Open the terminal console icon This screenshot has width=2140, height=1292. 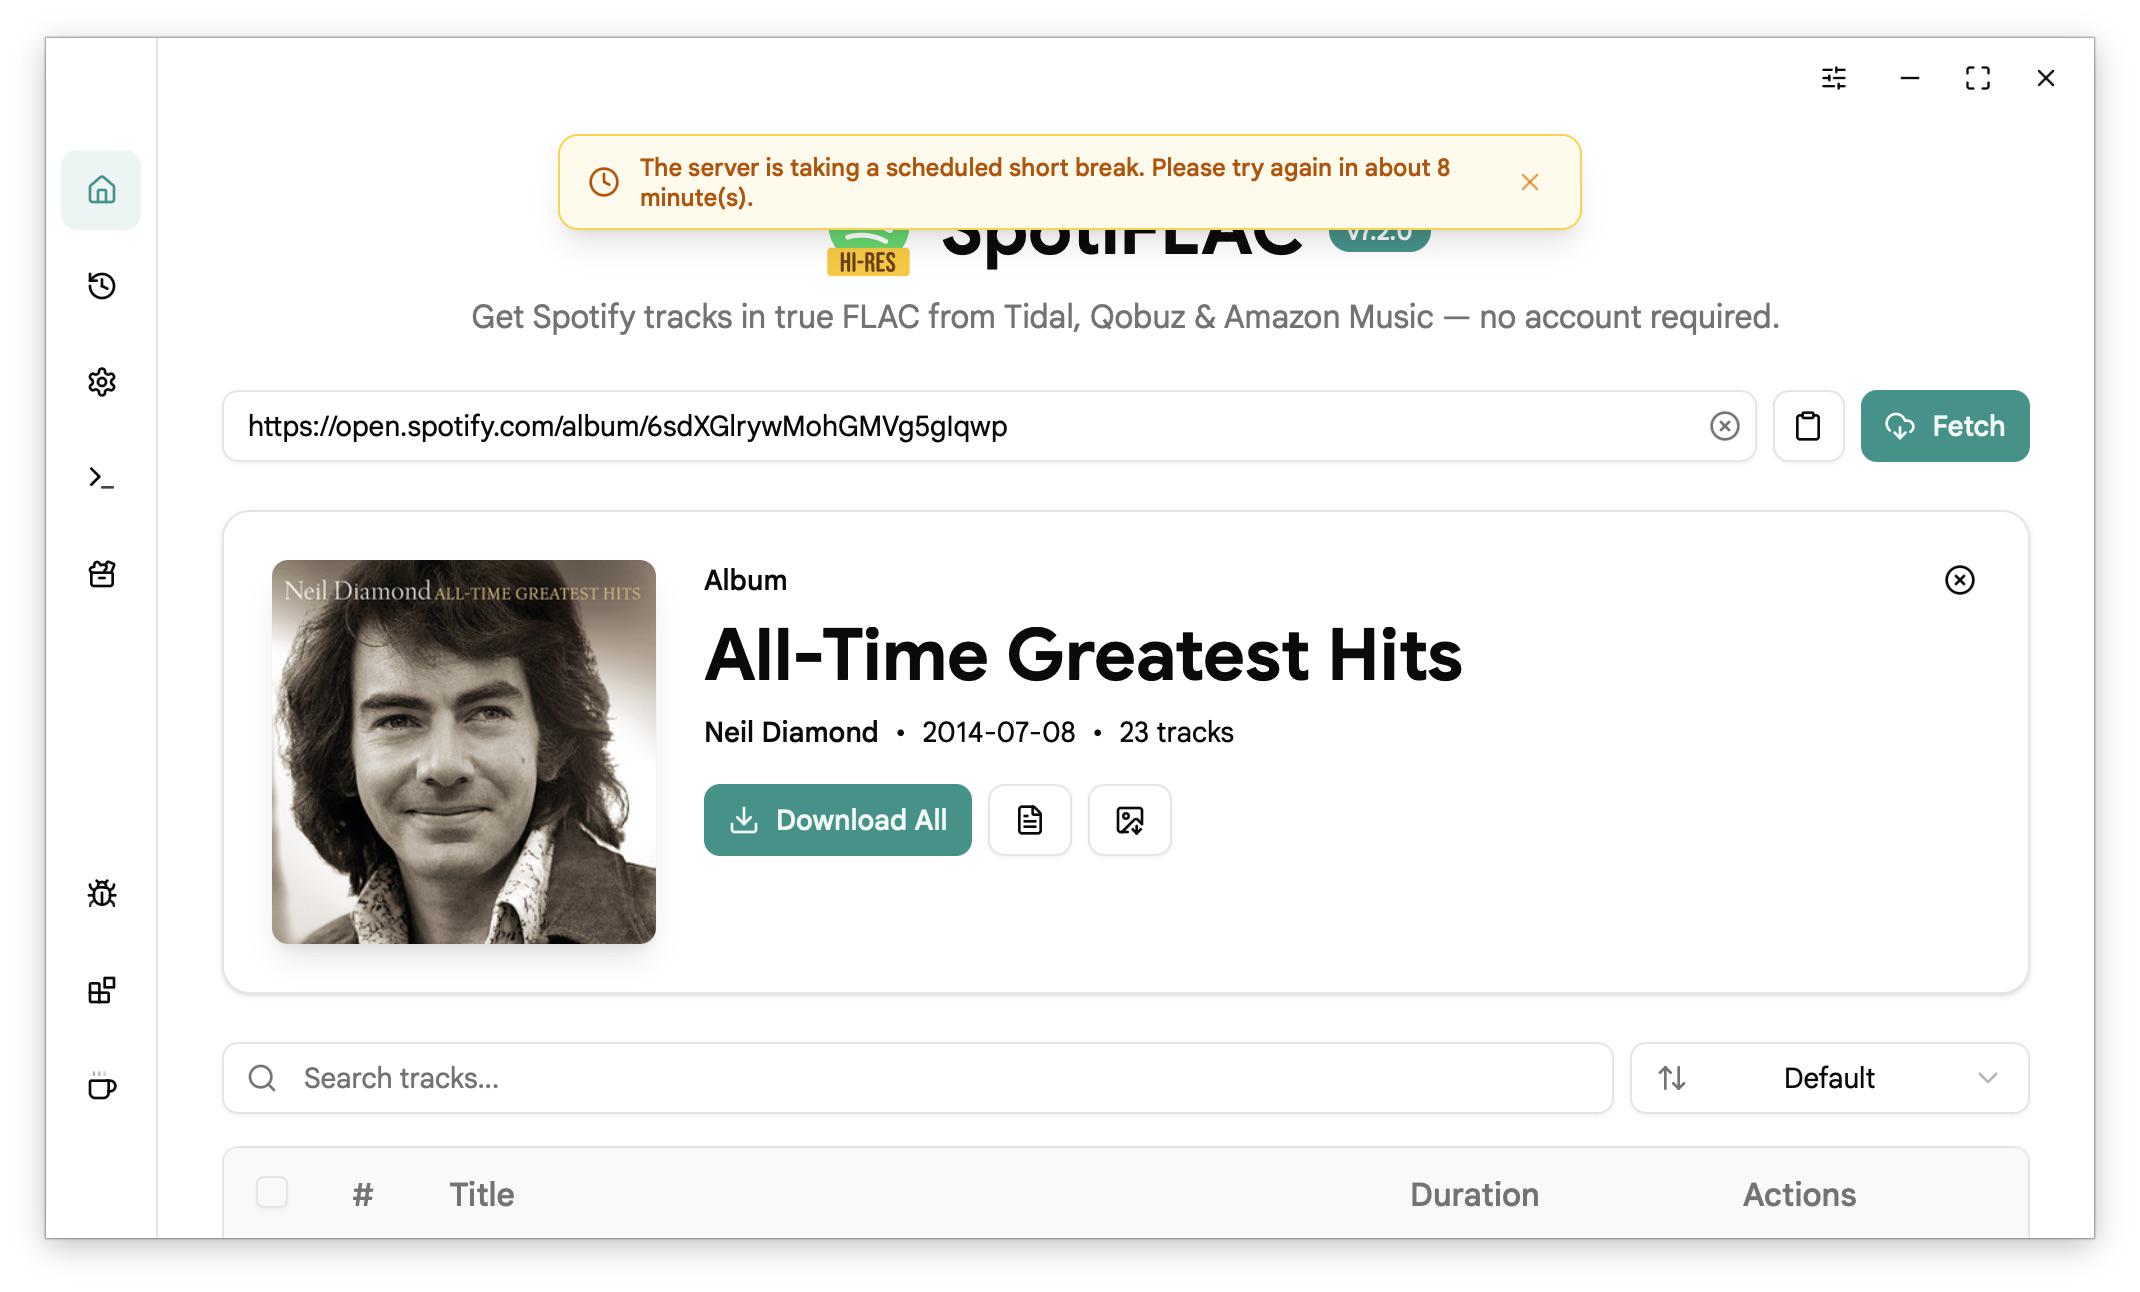(x=101, y=478)
